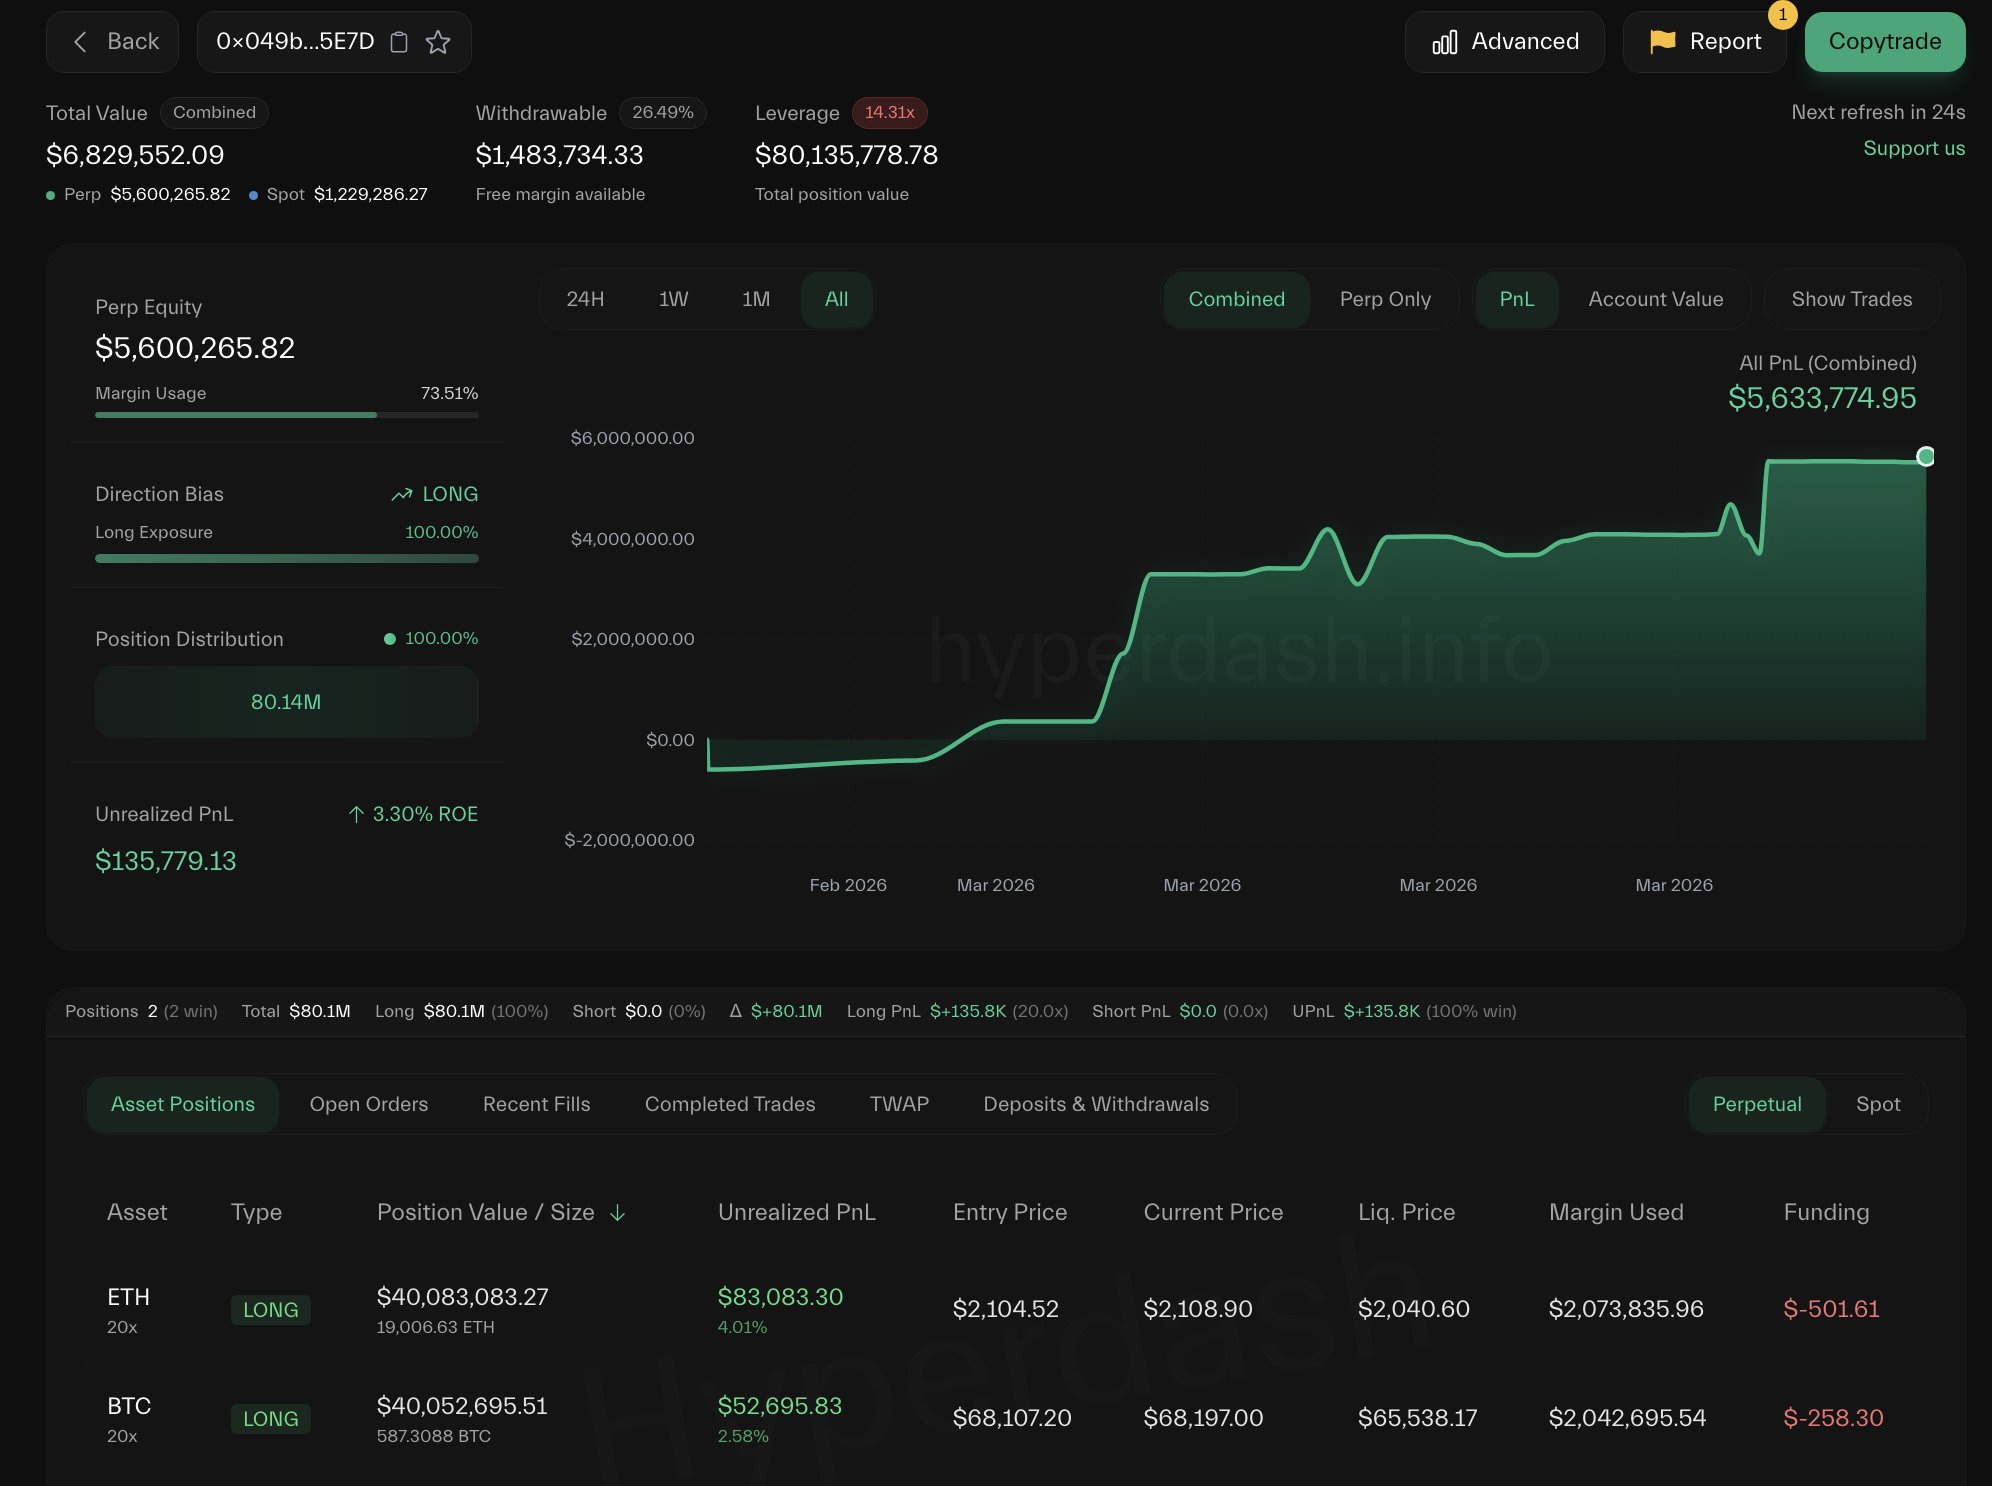Click the Combined badge next to Total Value
The image size is (1992, 1486).
[x=214, y=112]
